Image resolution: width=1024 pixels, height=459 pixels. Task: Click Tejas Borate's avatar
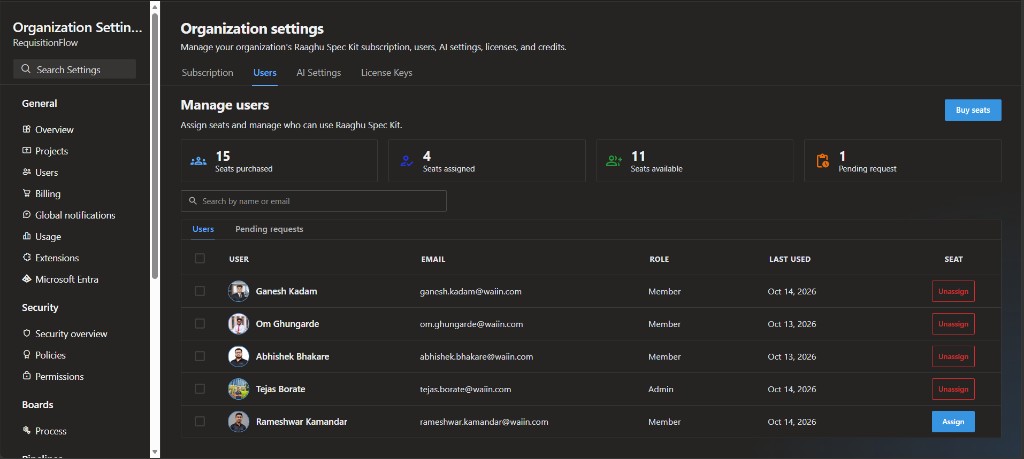[x=238, y=389]
